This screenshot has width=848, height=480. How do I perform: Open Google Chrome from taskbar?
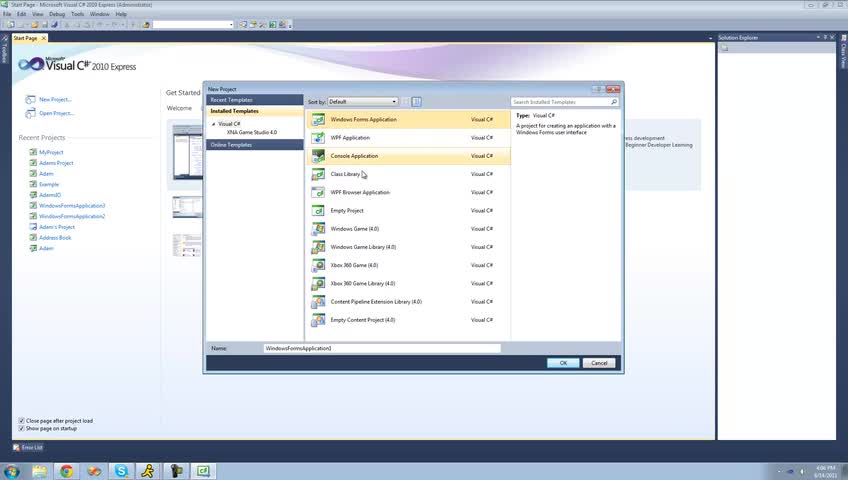67,471
